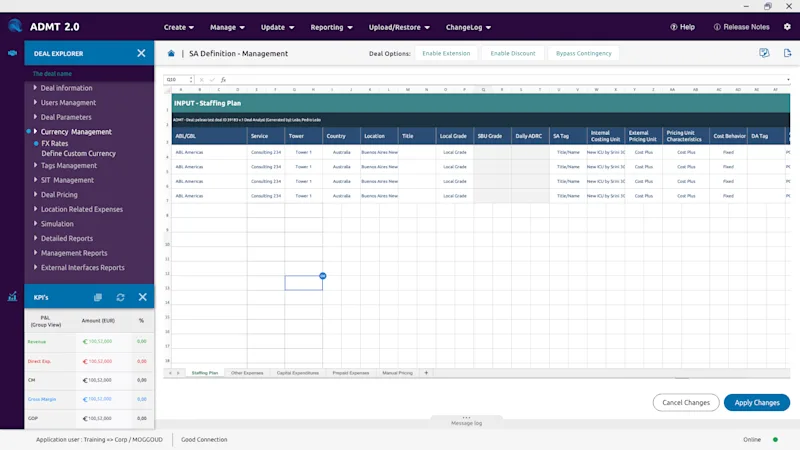Refresh the KPI's panel

pyautogui.click(x=120, y=297)
